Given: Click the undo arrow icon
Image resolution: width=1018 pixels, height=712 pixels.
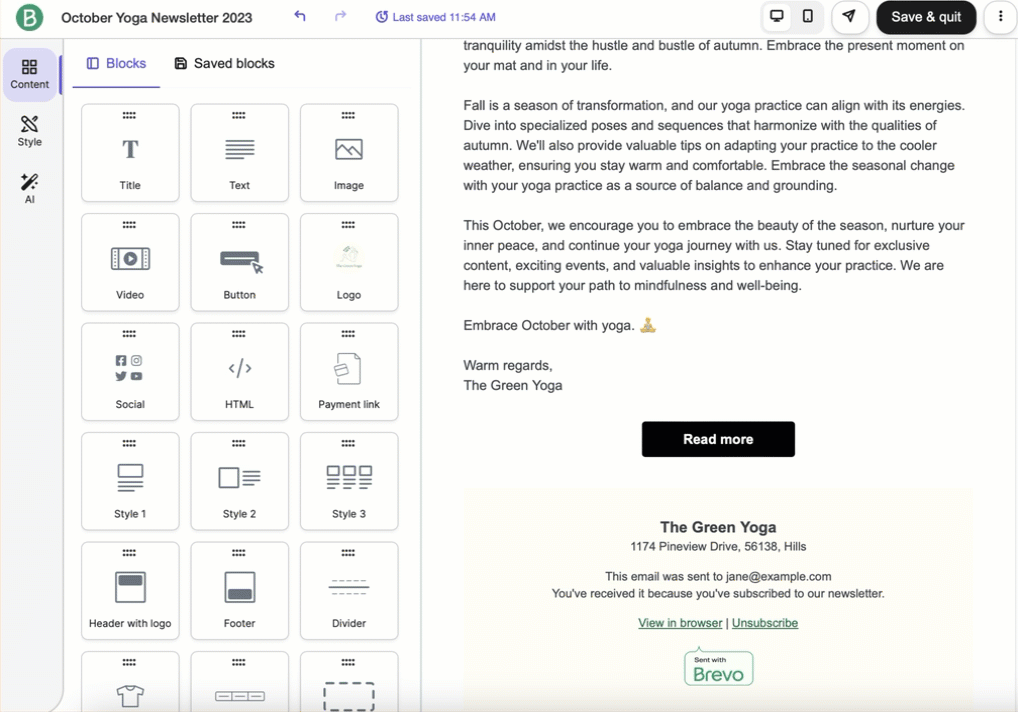Looking at the screenshot, I should [x=300, y=17].
